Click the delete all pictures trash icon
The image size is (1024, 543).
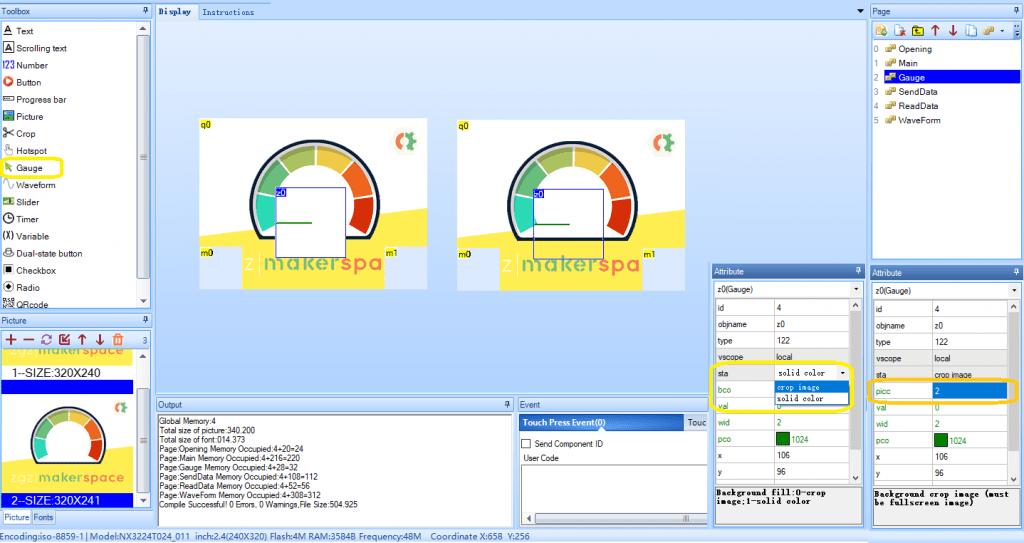tap(118, 340)
